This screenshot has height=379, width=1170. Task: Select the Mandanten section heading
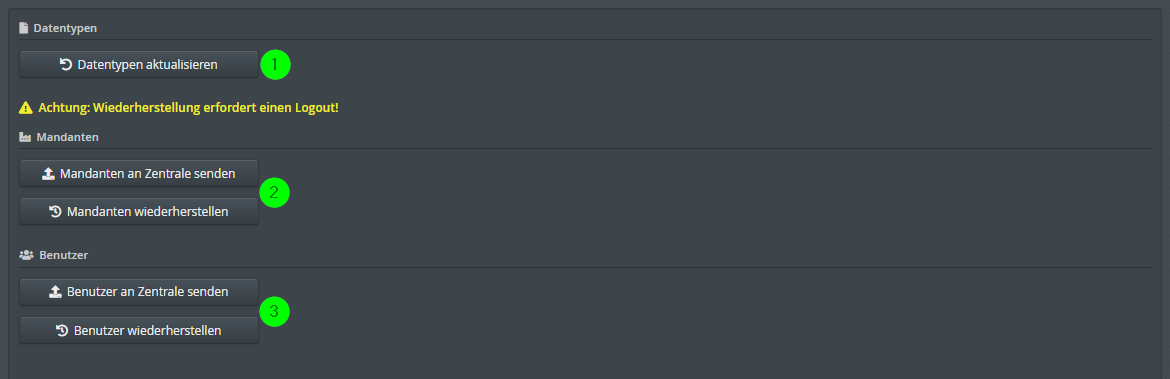click(x=68, y=137)
